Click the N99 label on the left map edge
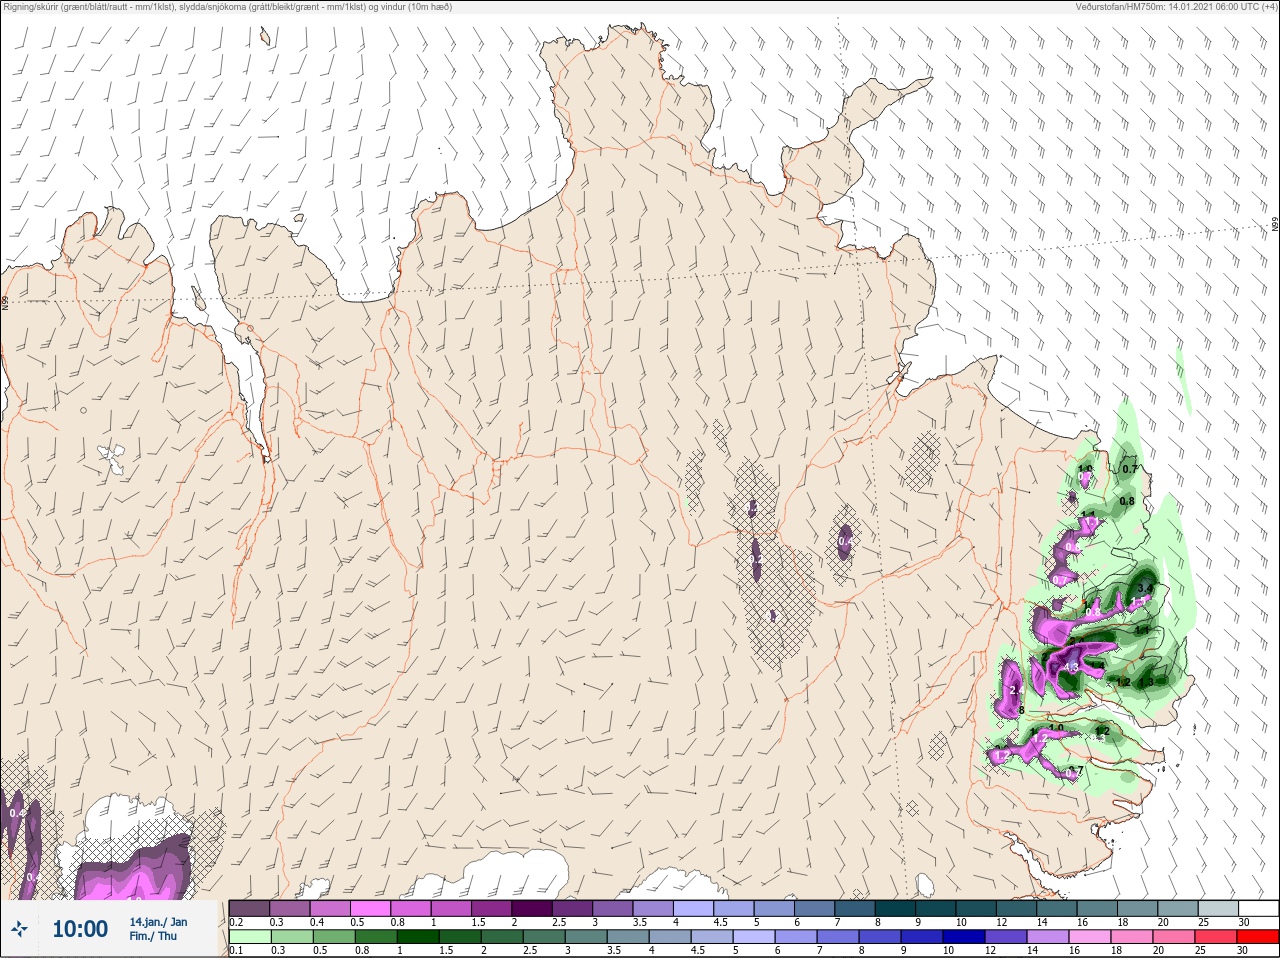This screenshot has width=1280, height=958. coord(5,302)
